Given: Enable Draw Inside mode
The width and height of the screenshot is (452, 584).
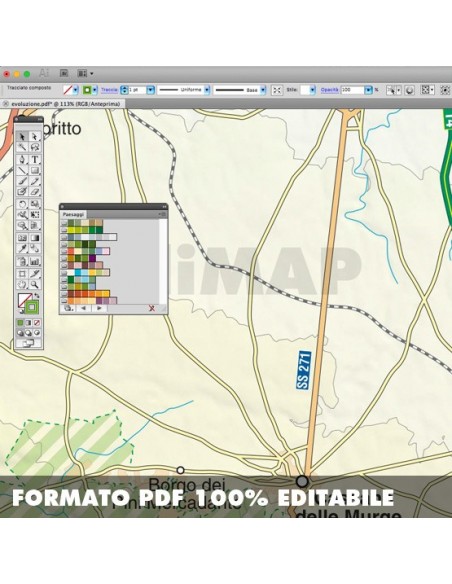Looking at the screenshot, I should tap(37, 333).
